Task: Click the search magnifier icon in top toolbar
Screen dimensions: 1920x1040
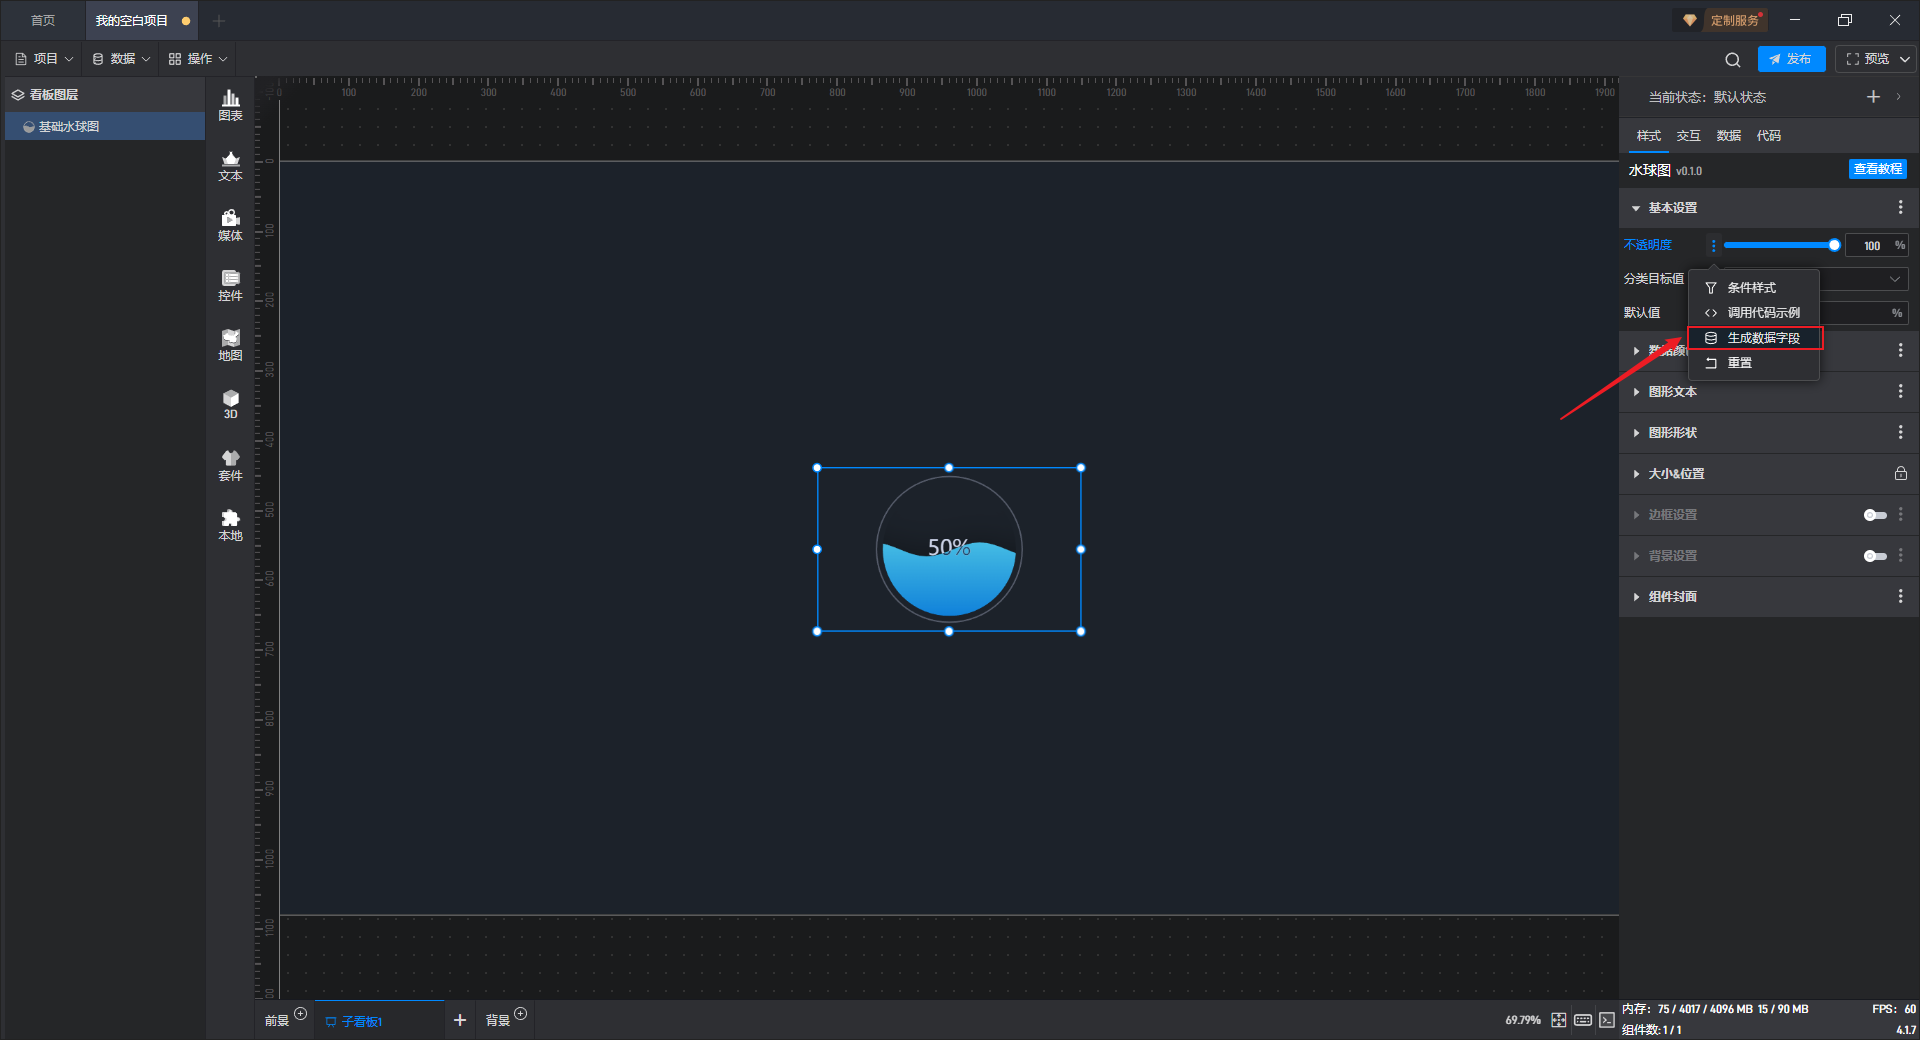Action: [x=1733, y=59]
